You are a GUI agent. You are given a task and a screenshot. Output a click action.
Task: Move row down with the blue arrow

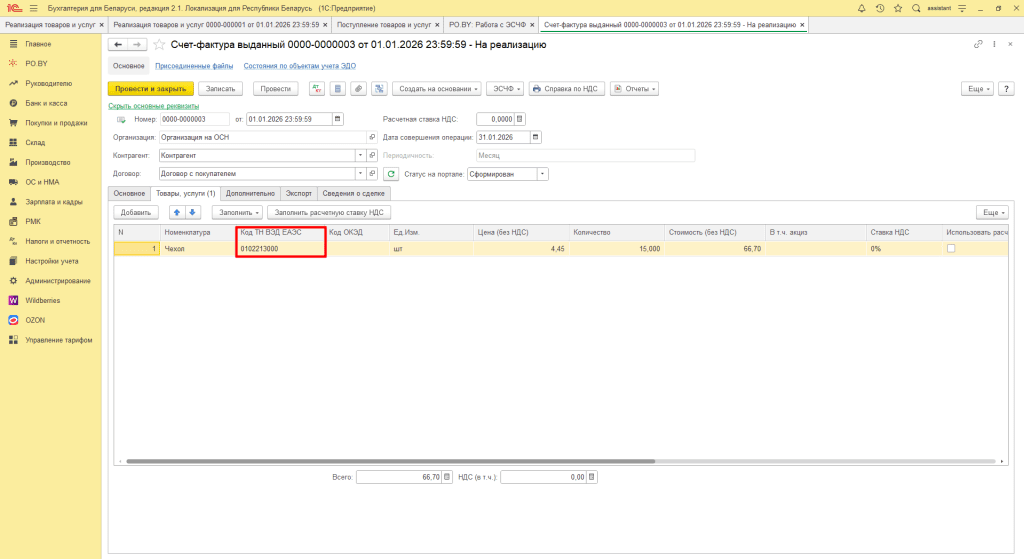pyautogui.click(x=193, y=212)
